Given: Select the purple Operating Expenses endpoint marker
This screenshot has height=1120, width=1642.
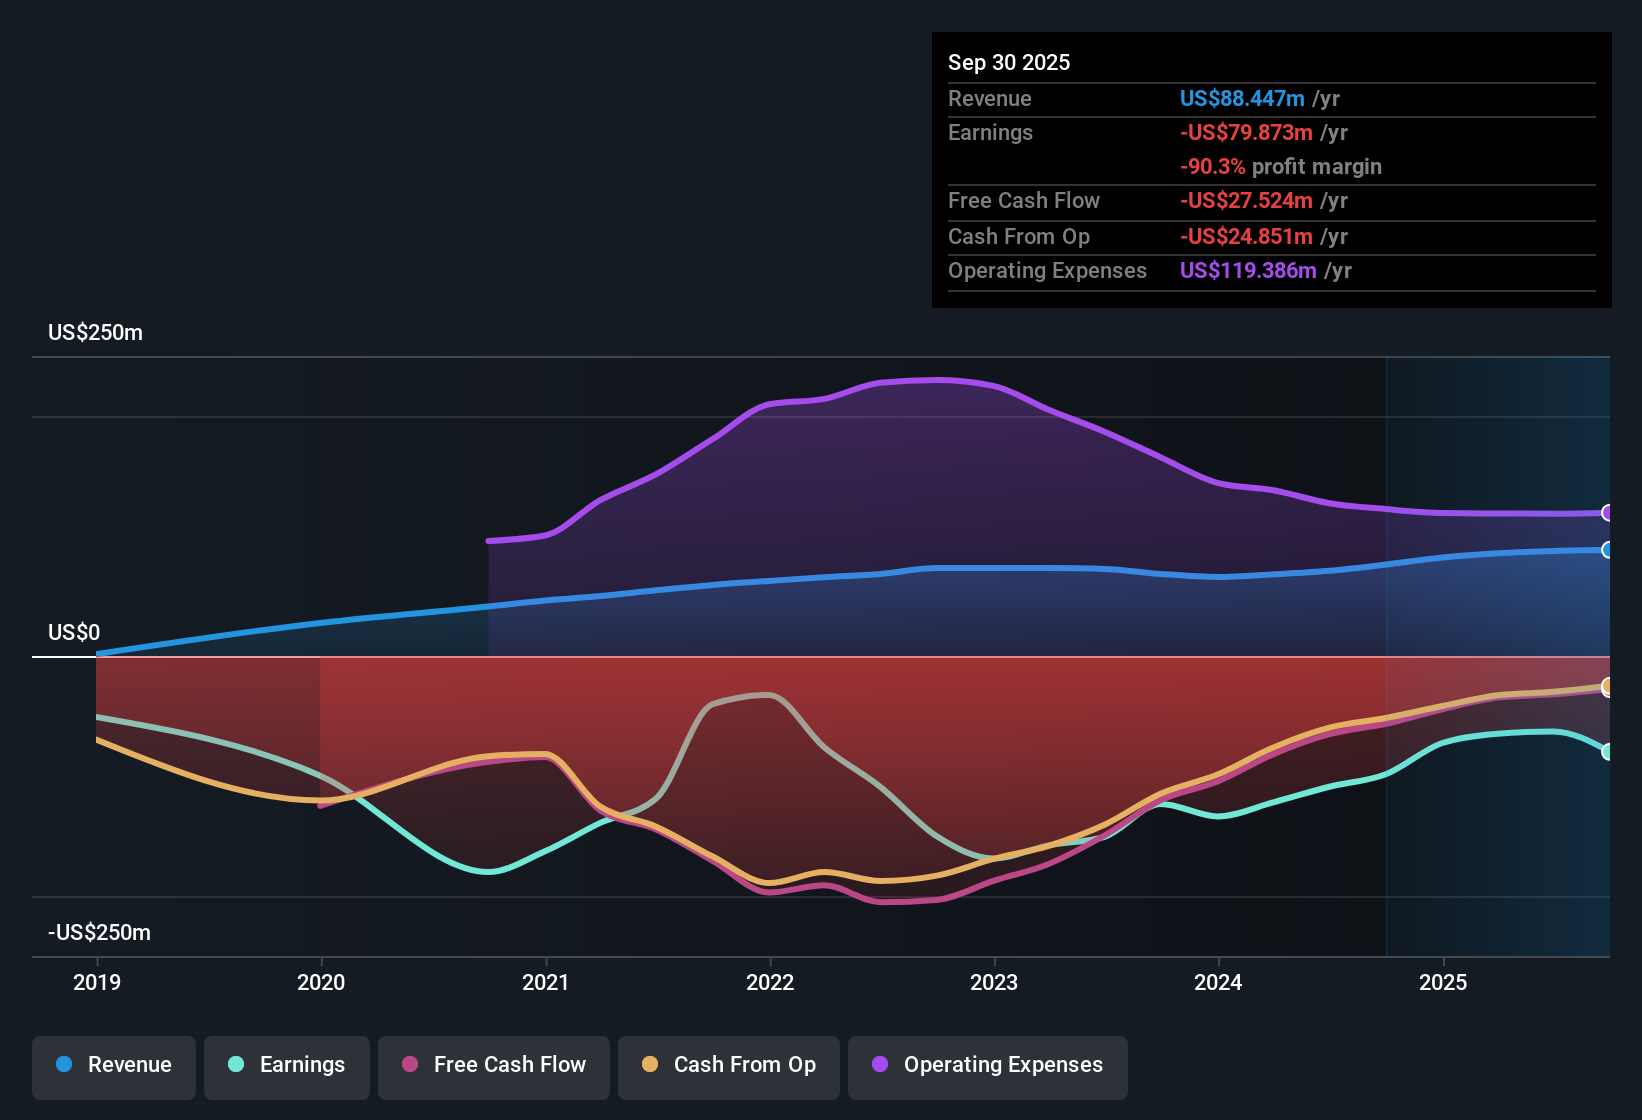Looking at the screenshot, I should [1607, 513].
